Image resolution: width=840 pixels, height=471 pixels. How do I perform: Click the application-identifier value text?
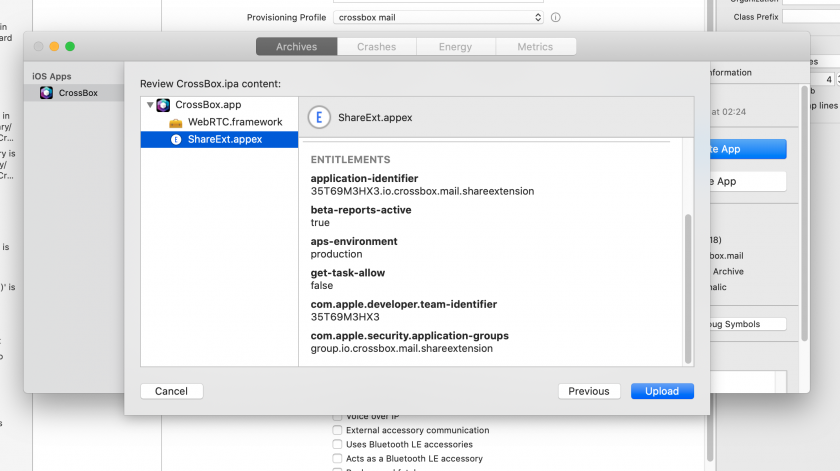(422, 191)
